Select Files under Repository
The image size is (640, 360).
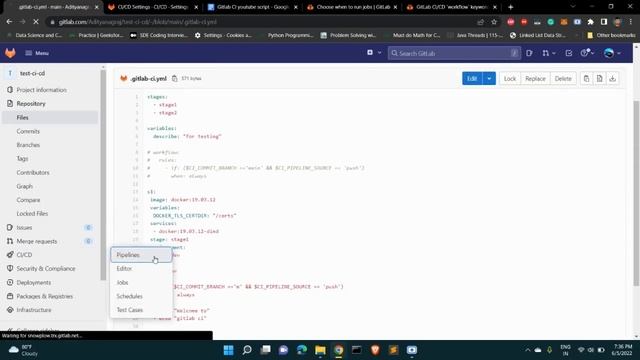(22, 118)
